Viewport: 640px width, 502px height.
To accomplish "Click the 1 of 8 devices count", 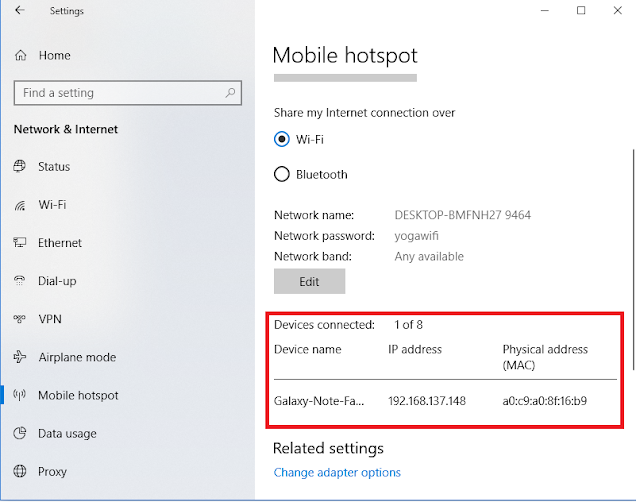I will pyautogui.click(x=409, y=325).
